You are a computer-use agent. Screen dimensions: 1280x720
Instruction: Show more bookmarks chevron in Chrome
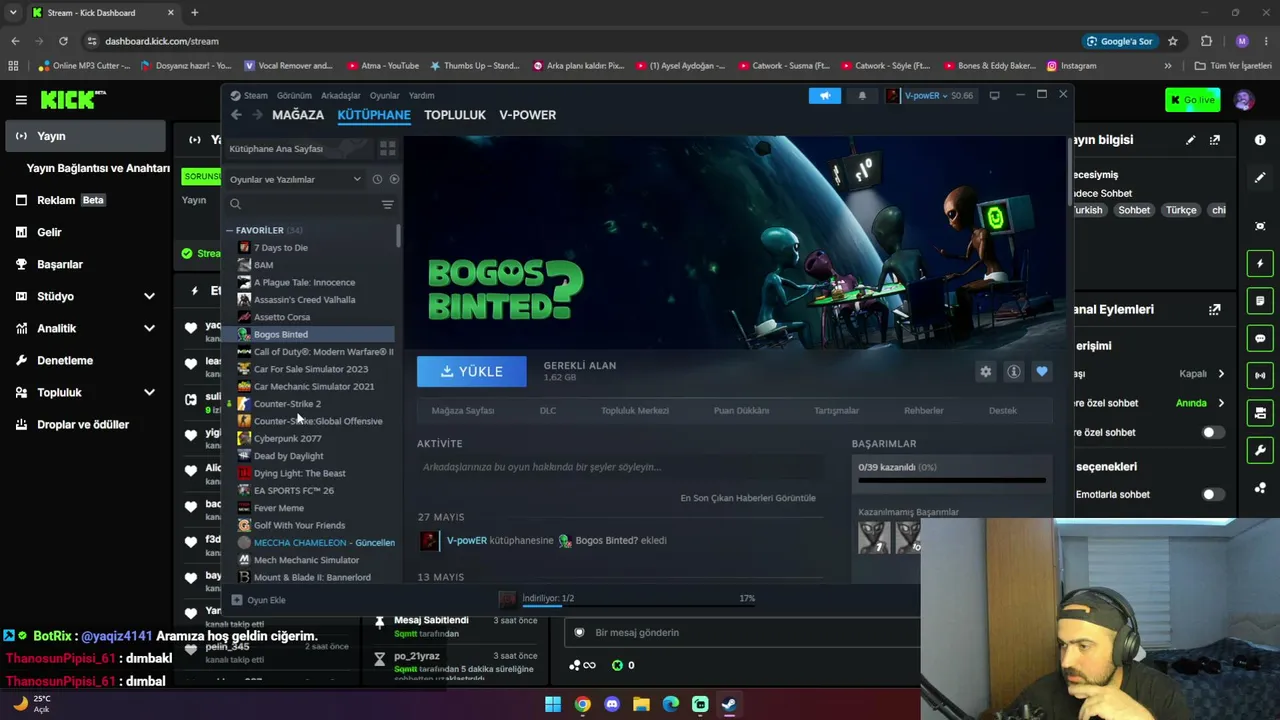(1168, 66)
